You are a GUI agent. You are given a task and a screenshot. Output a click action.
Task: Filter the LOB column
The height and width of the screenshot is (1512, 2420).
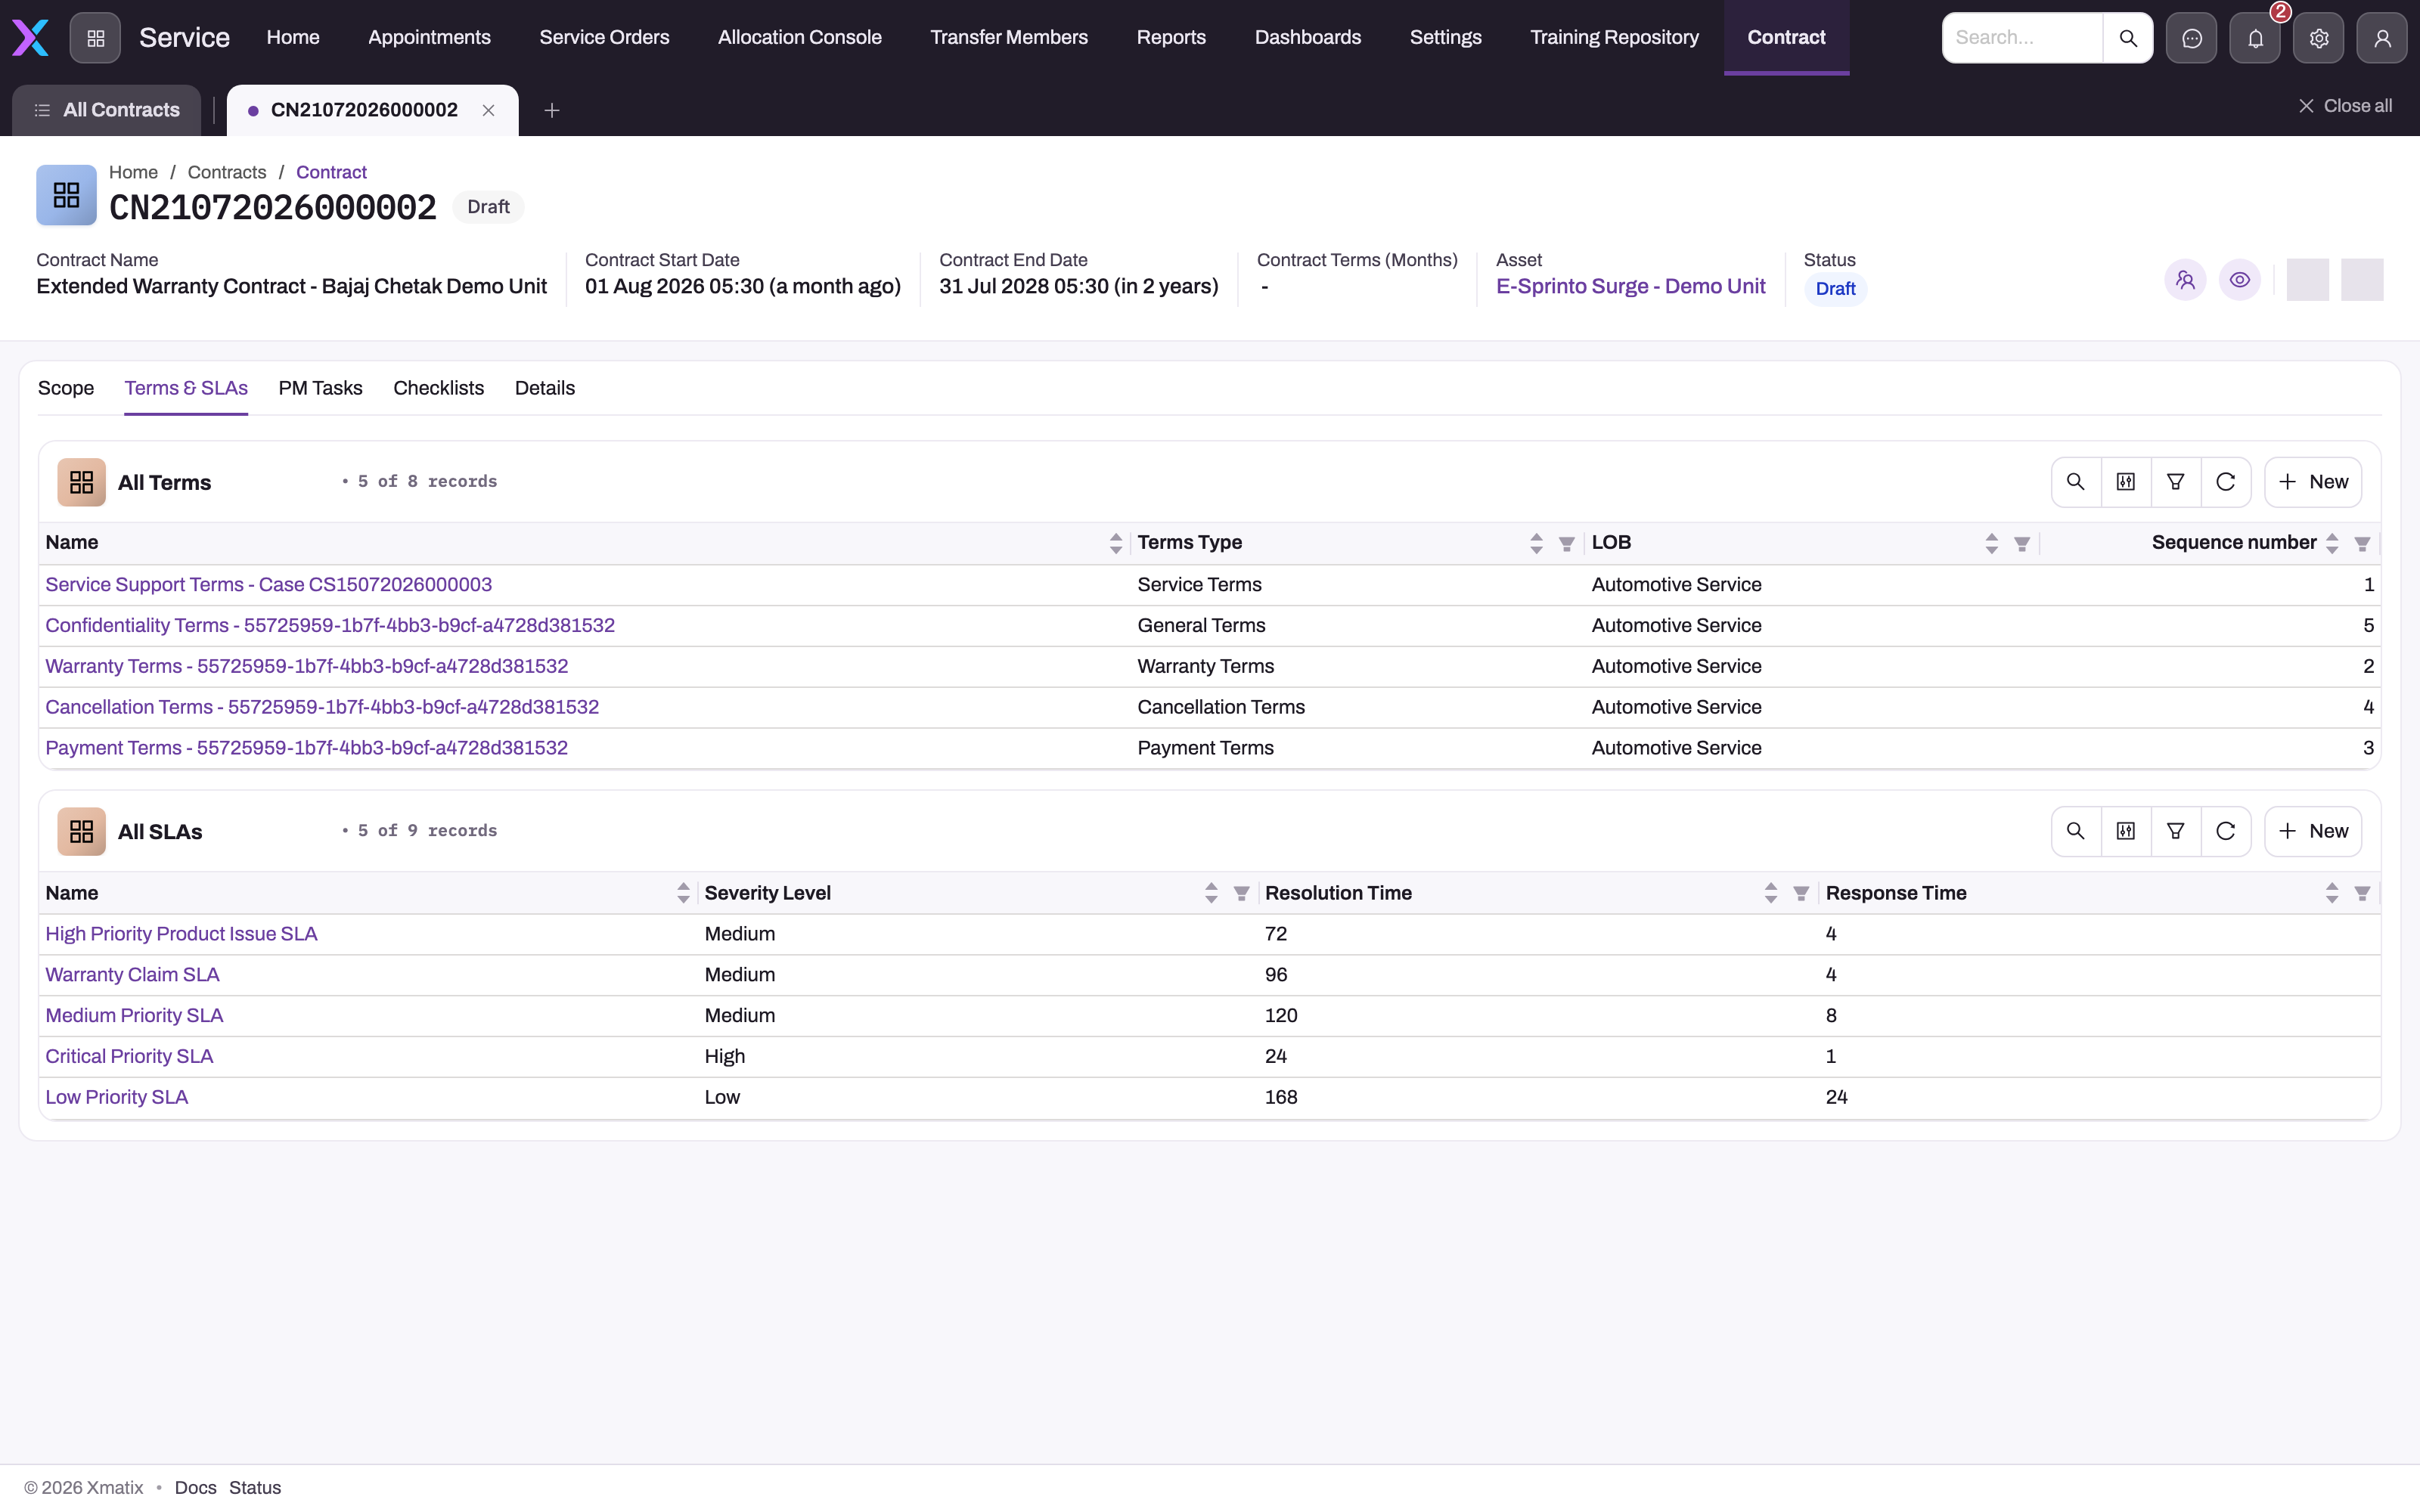click(2022, 544)
